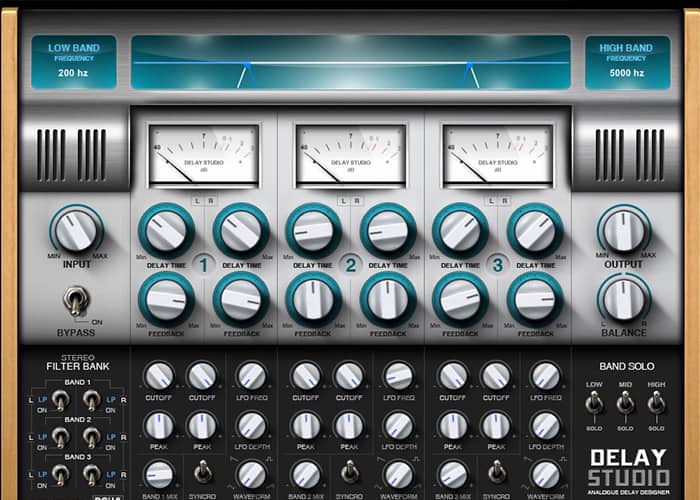Toggle Filter Bank Band 1 right LP switch
The height and width of the screenshot is (500, 700).
point(92,400)
